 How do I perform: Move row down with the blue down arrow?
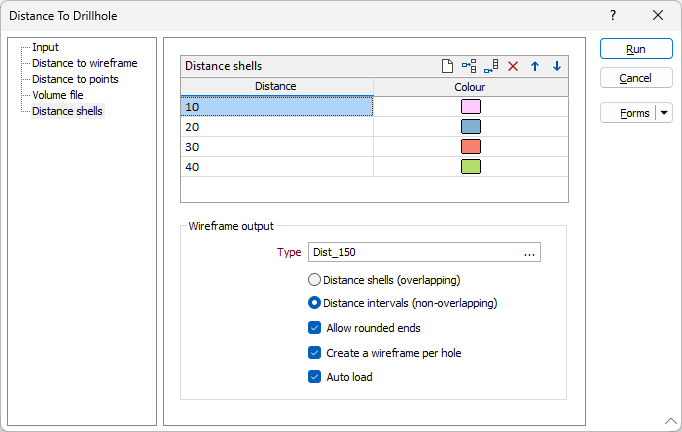[557, 66]
